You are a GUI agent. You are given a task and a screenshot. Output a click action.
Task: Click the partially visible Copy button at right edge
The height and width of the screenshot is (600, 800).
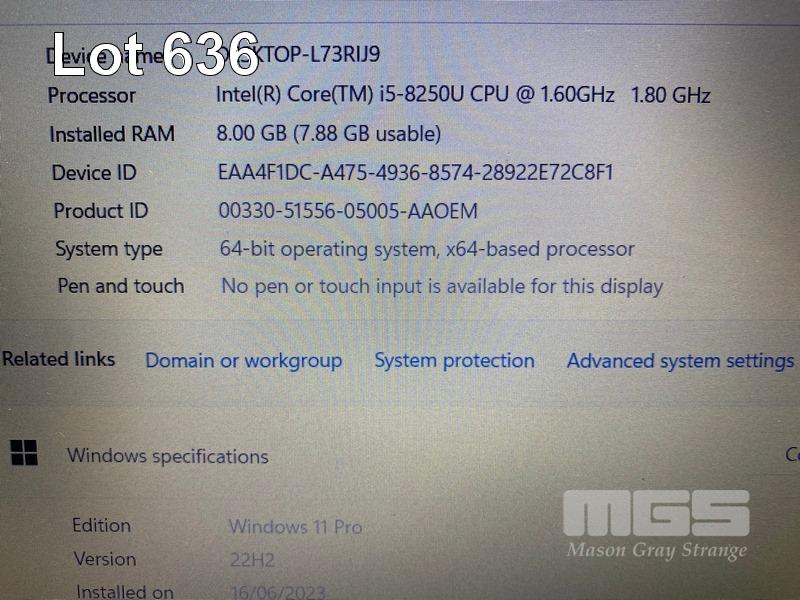(792, 454)
